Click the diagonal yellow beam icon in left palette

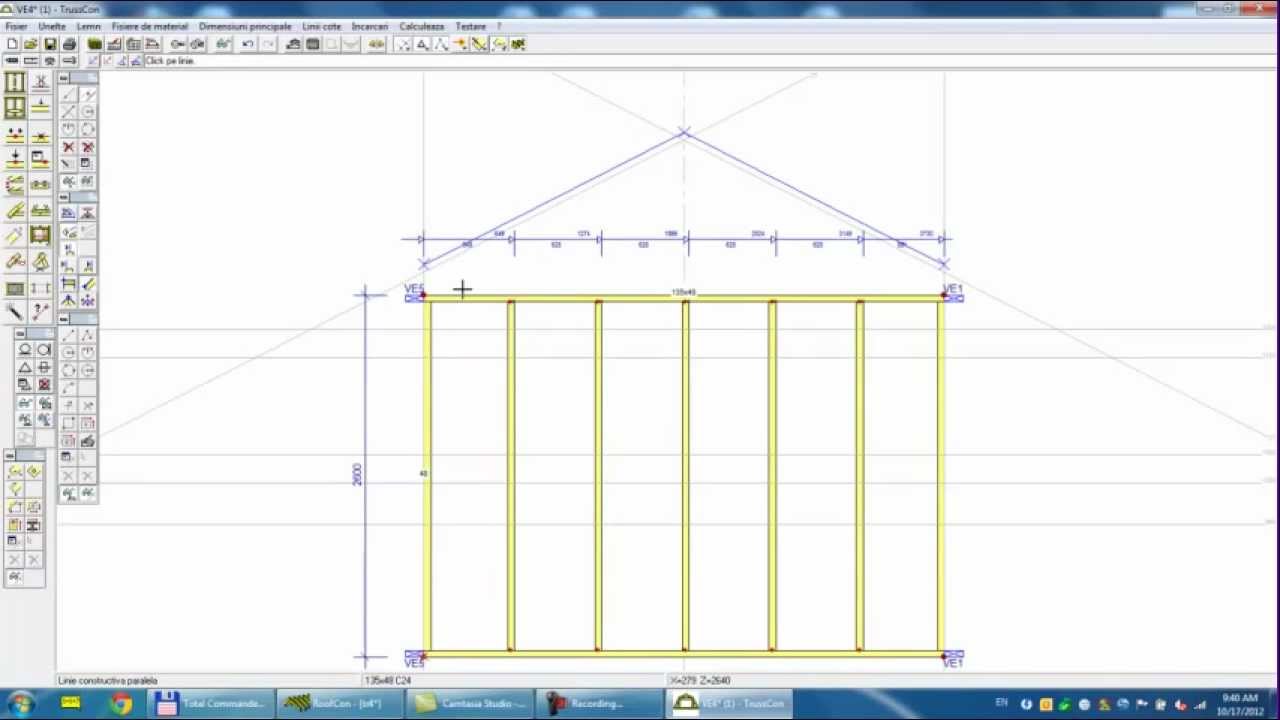(16, 211)
